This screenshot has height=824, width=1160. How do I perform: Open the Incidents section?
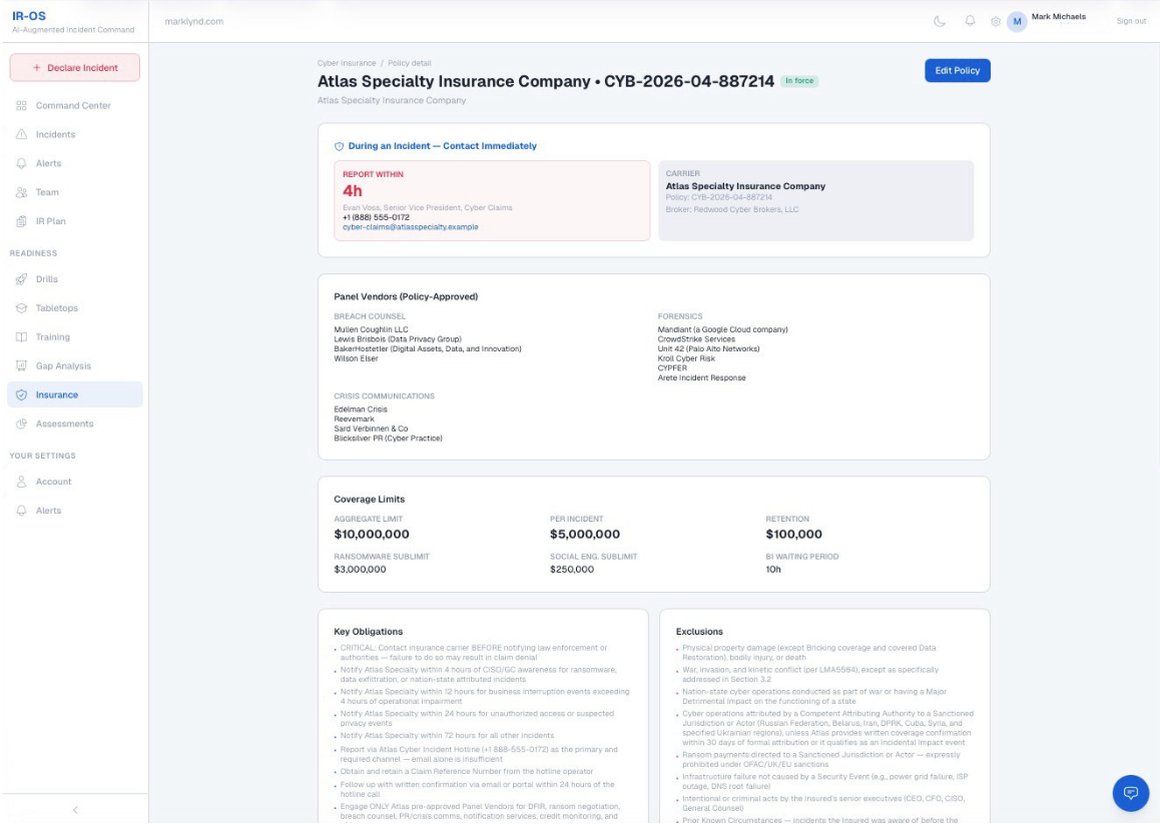53,134
